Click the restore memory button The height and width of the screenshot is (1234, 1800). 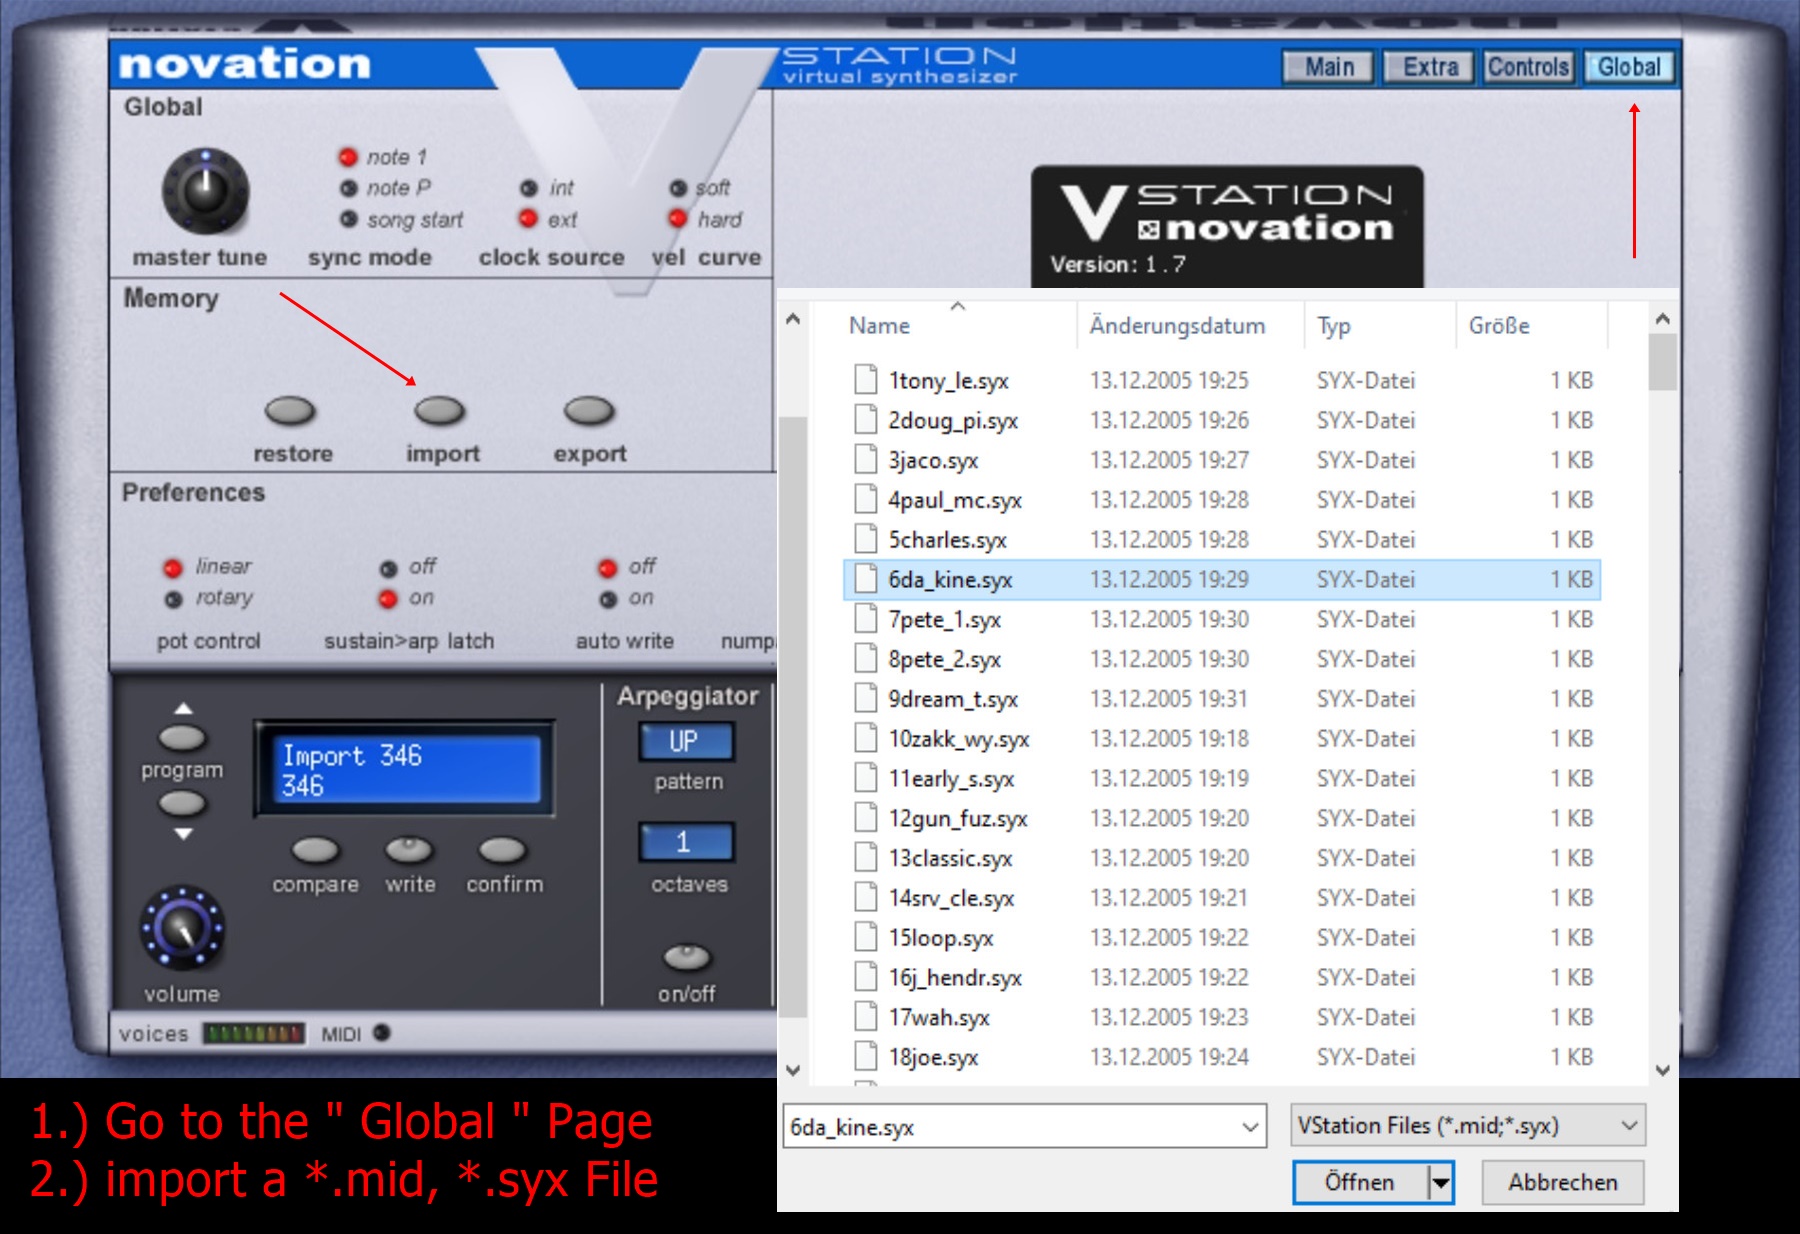(x=290, y=411)
